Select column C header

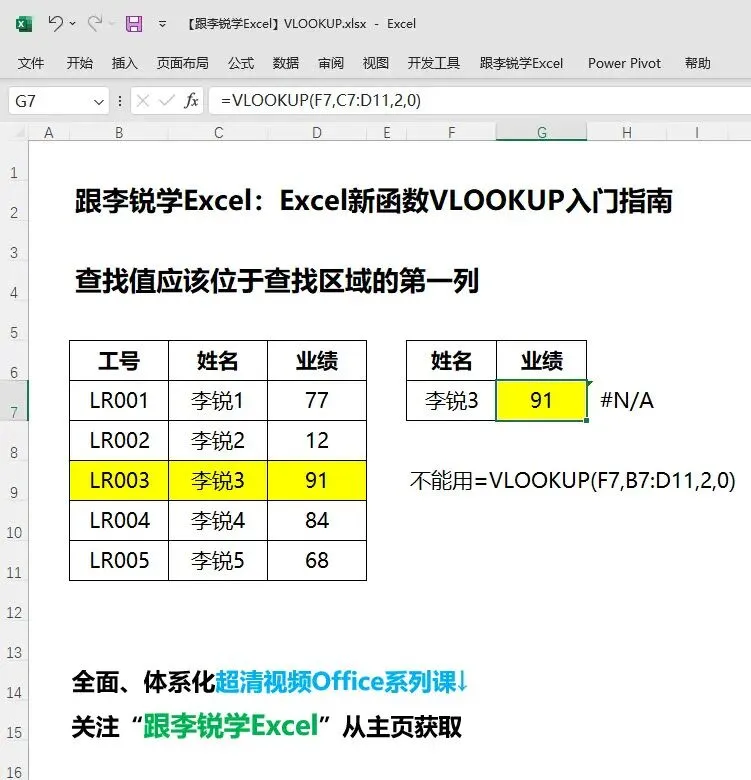[218, 132]
